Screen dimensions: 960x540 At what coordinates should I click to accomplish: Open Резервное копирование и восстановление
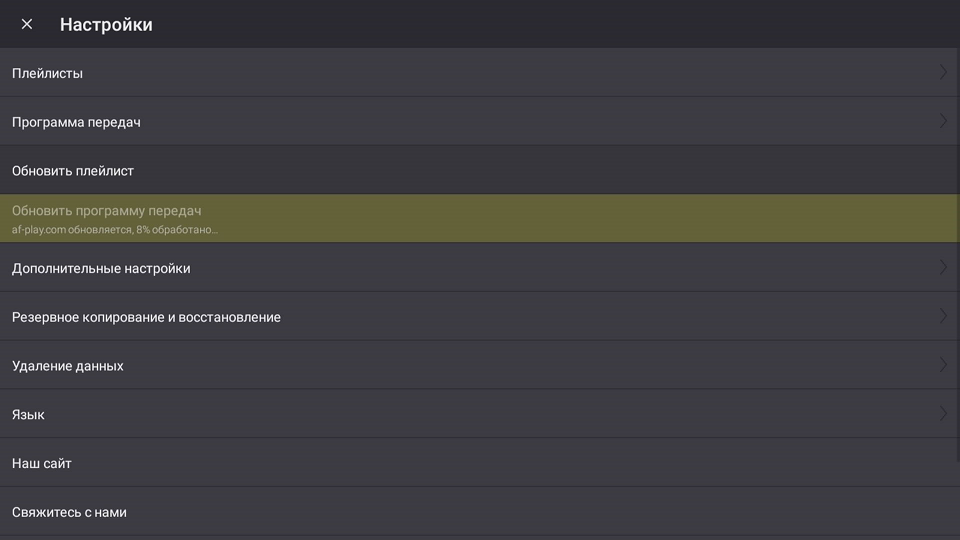coord(146,317)
